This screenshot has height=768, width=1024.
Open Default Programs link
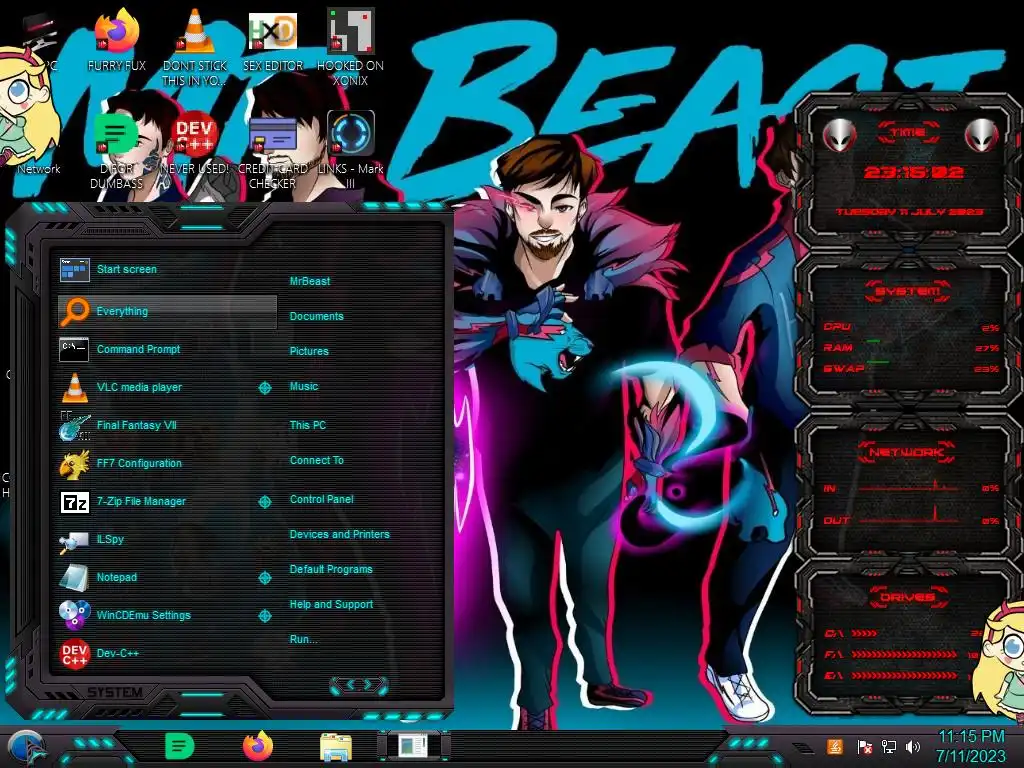331,569
